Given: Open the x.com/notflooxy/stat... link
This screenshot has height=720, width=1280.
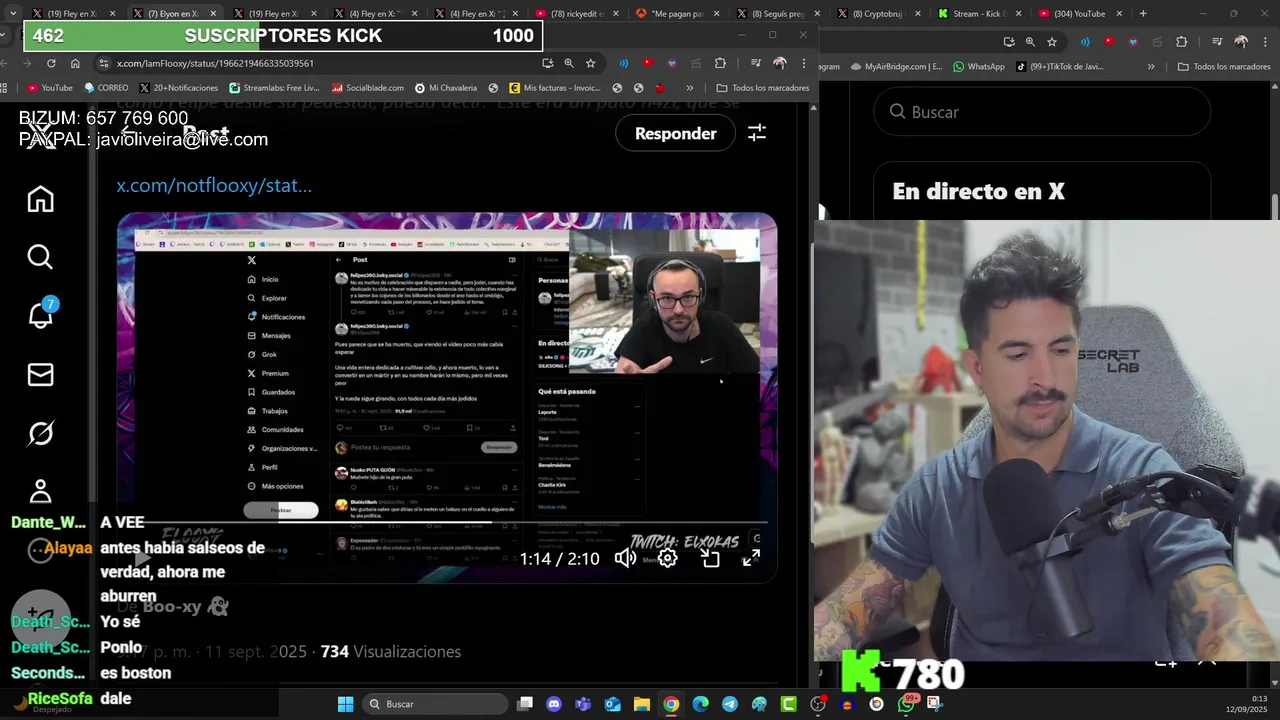Looking at the screenshot, I should (214, 185).
